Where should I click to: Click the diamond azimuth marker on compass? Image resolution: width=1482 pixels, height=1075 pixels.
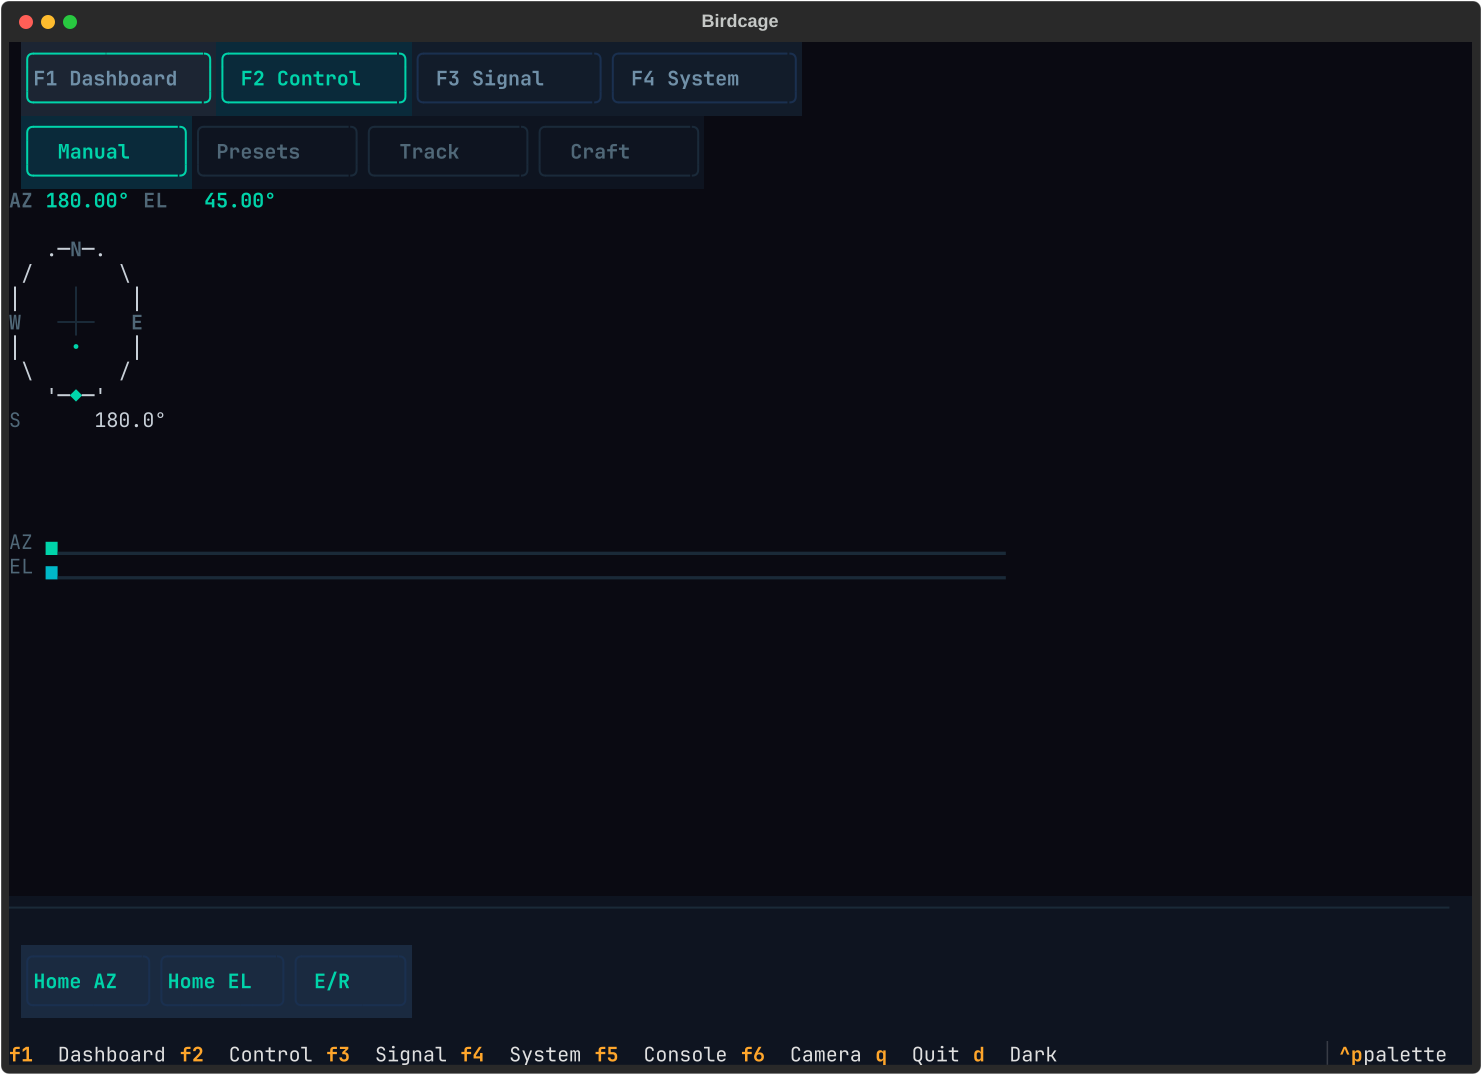76,396
